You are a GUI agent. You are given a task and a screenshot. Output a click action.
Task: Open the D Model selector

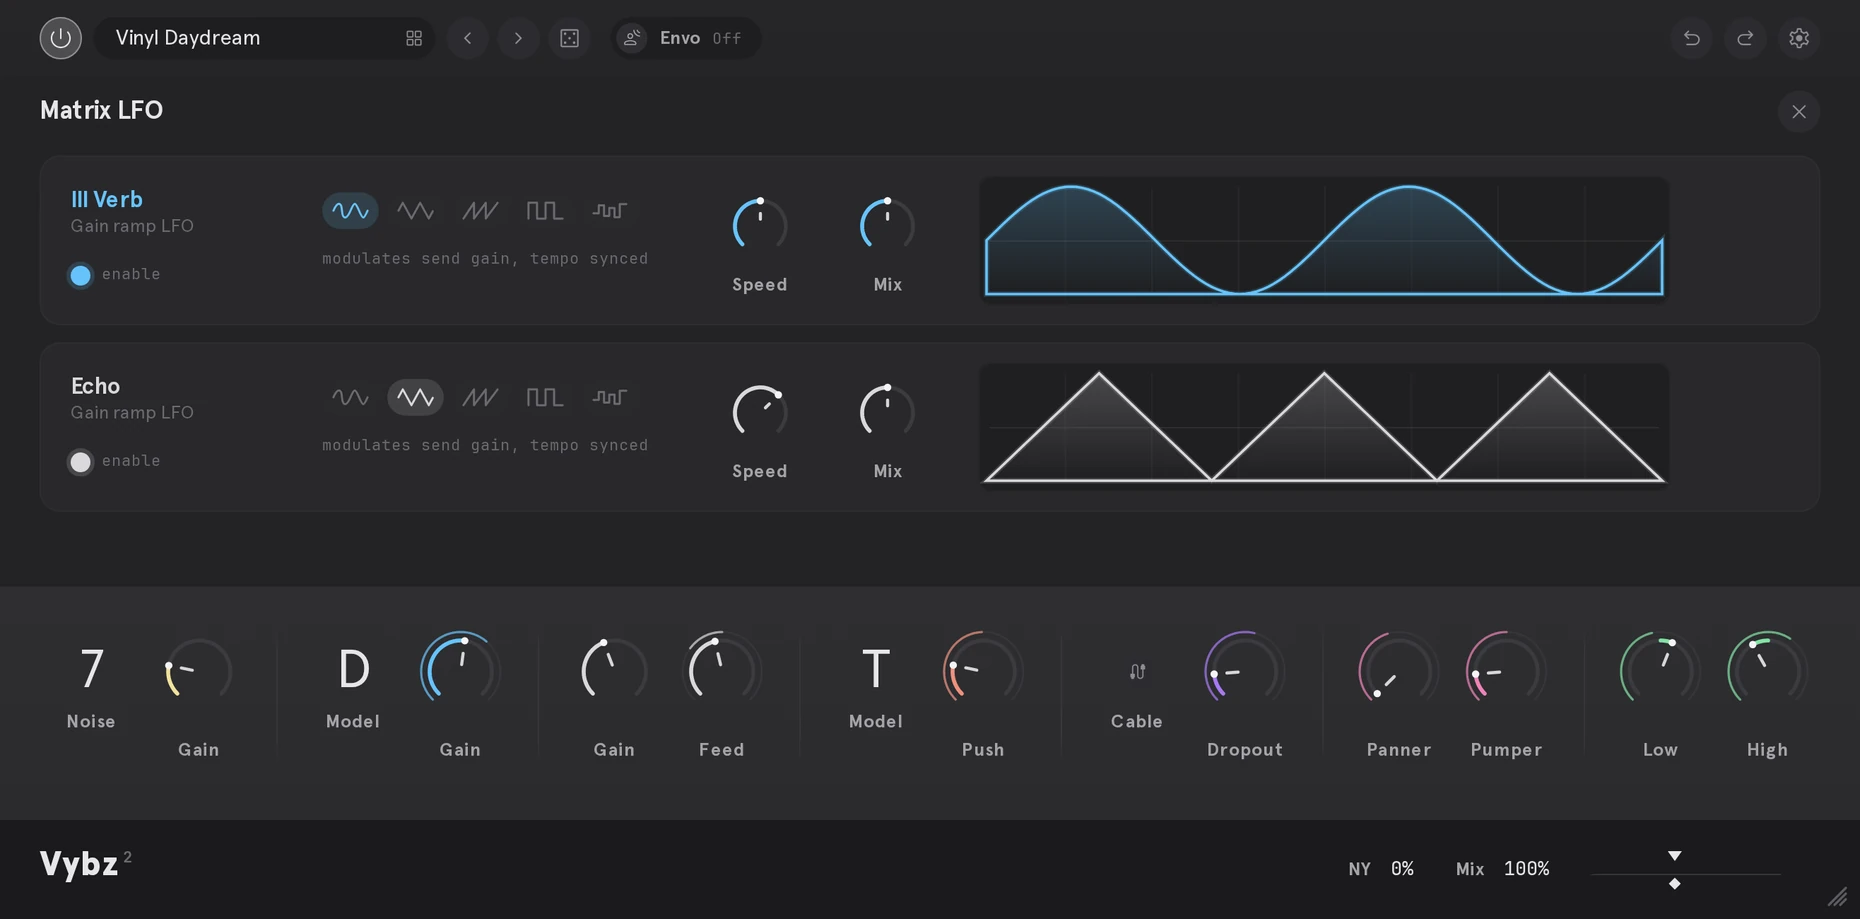[x=353, y=669]
